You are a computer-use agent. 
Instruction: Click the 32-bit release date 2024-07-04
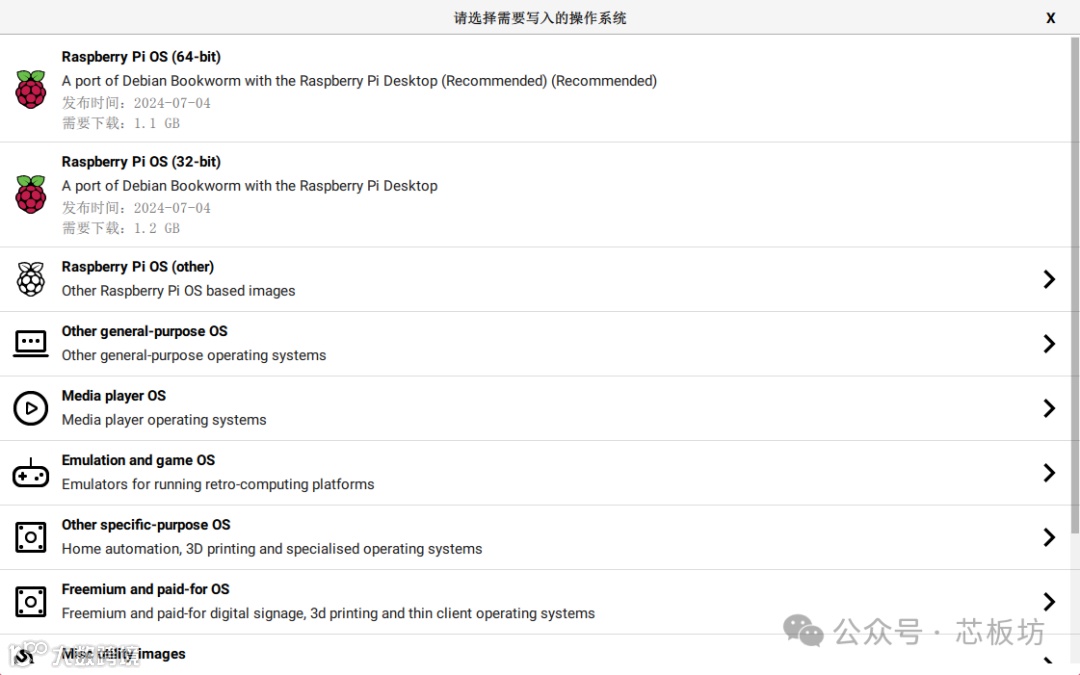point(136,208)
